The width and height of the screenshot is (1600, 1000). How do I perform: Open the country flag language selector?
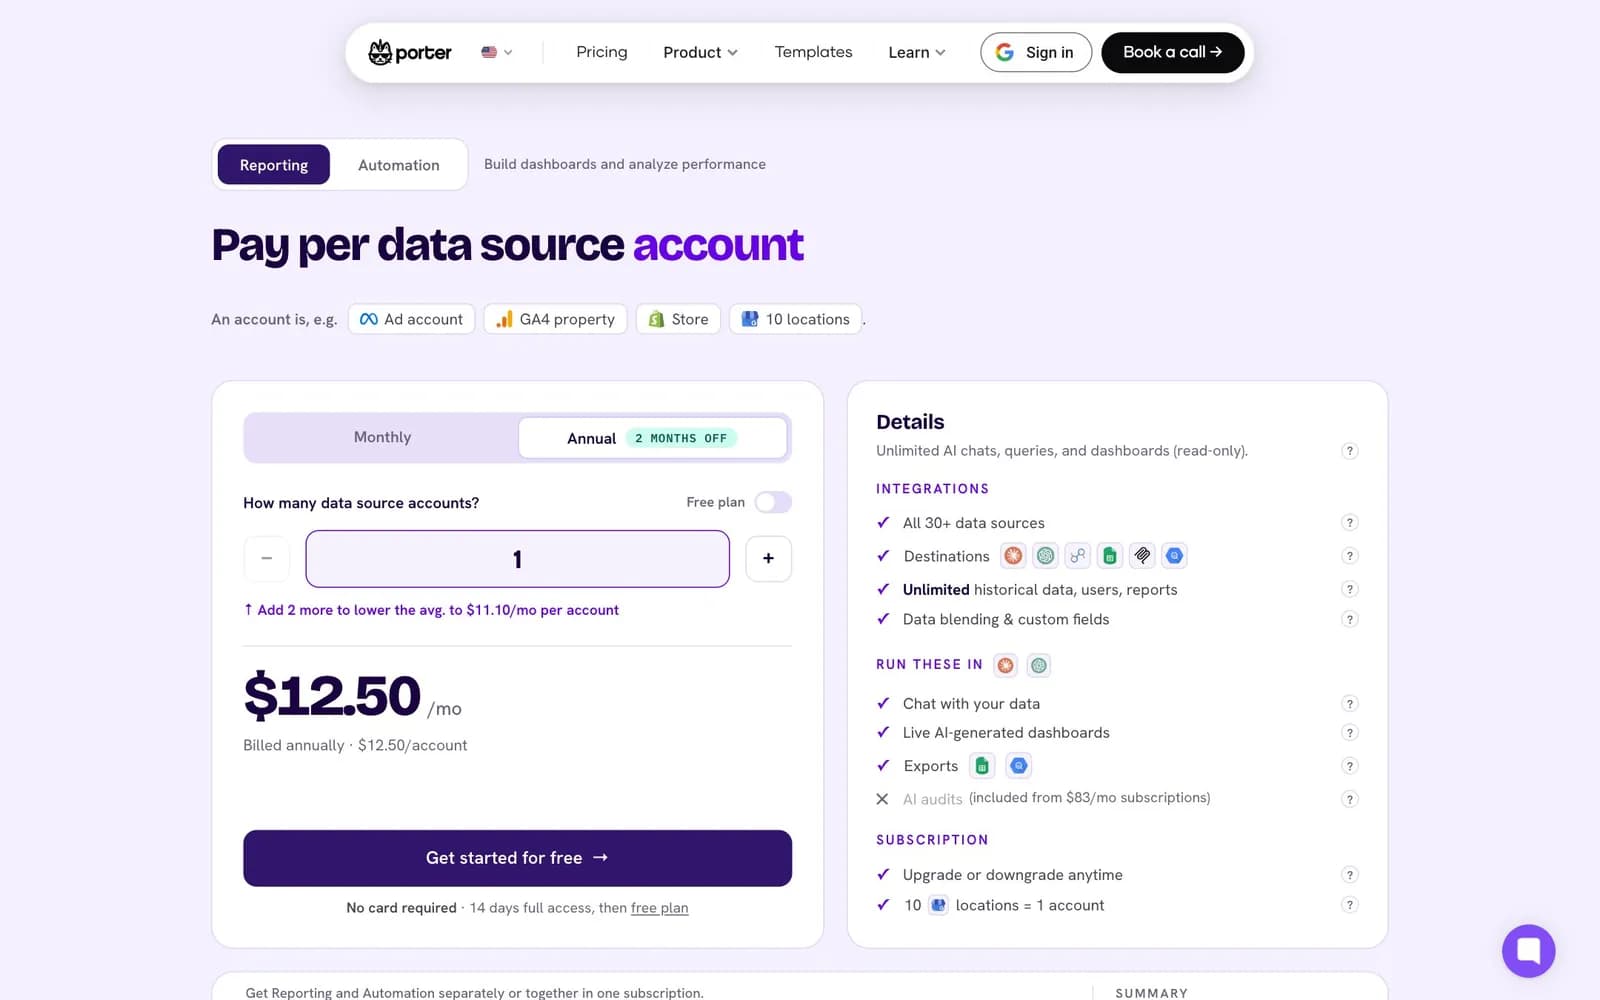click(496, 52)
